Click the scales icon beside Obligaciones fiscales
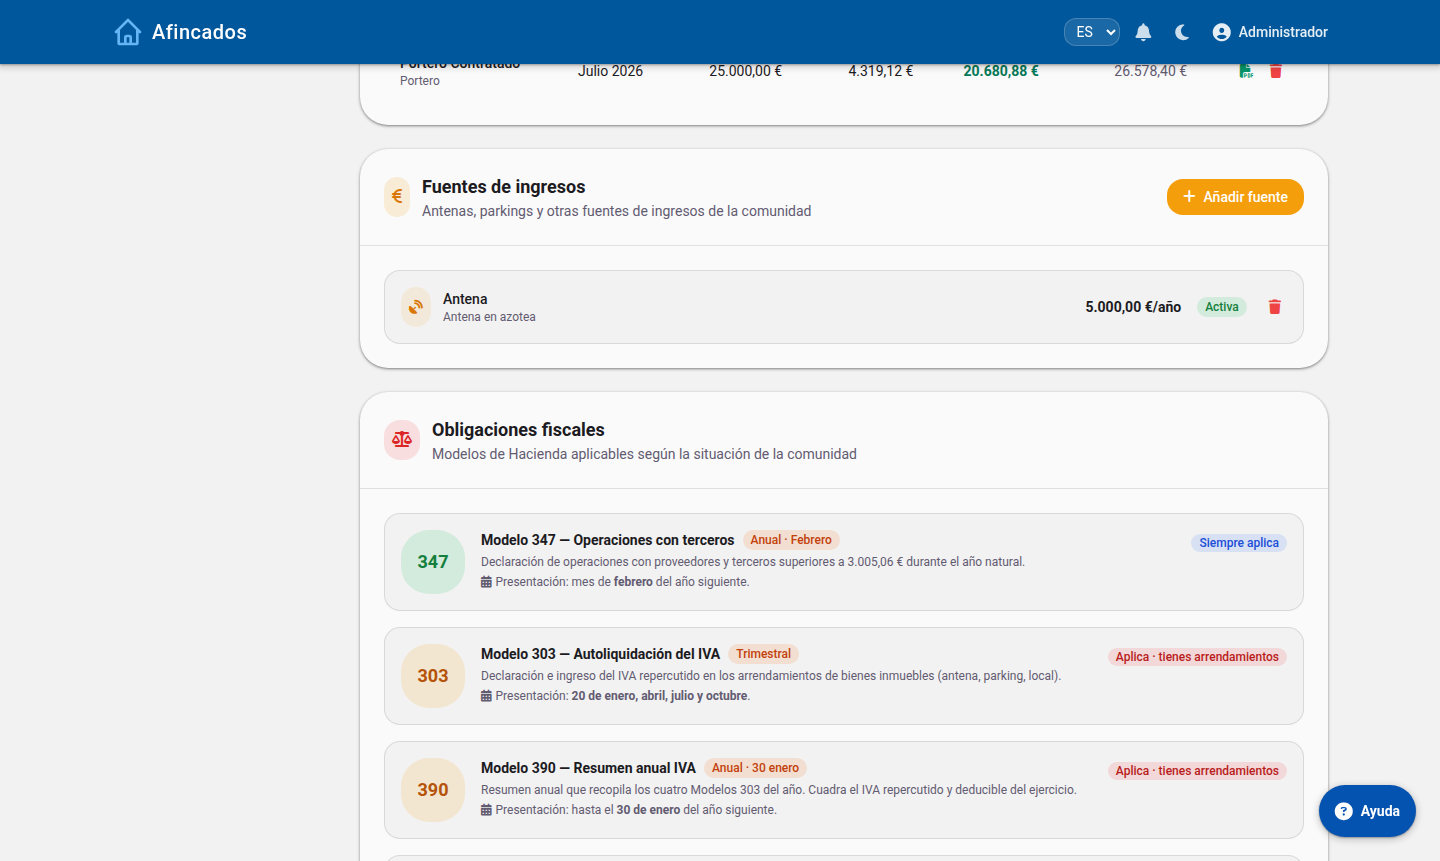The image size is (1440, 861). click(402, 440)
